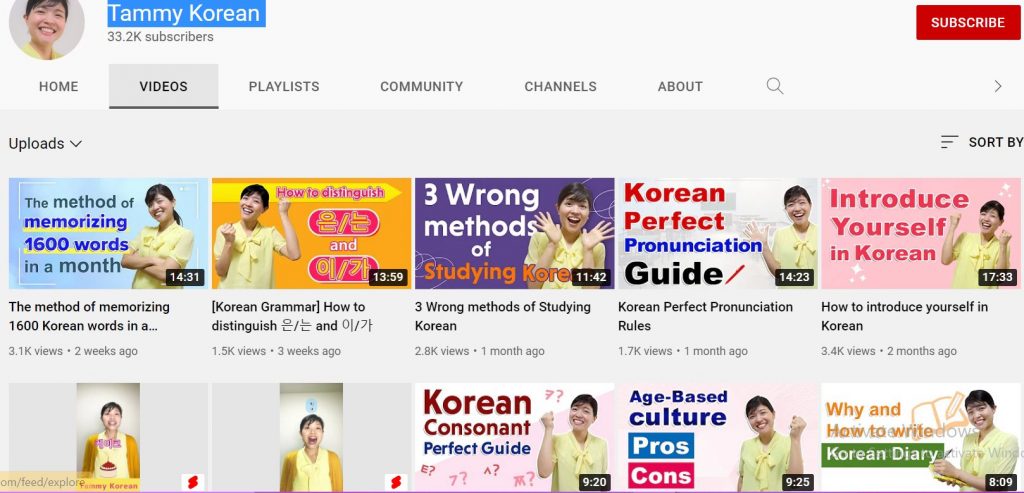Viewport: 1024px width, 493px height.
Task: Click the 14:31 duration badge
Action: point(184,277)
